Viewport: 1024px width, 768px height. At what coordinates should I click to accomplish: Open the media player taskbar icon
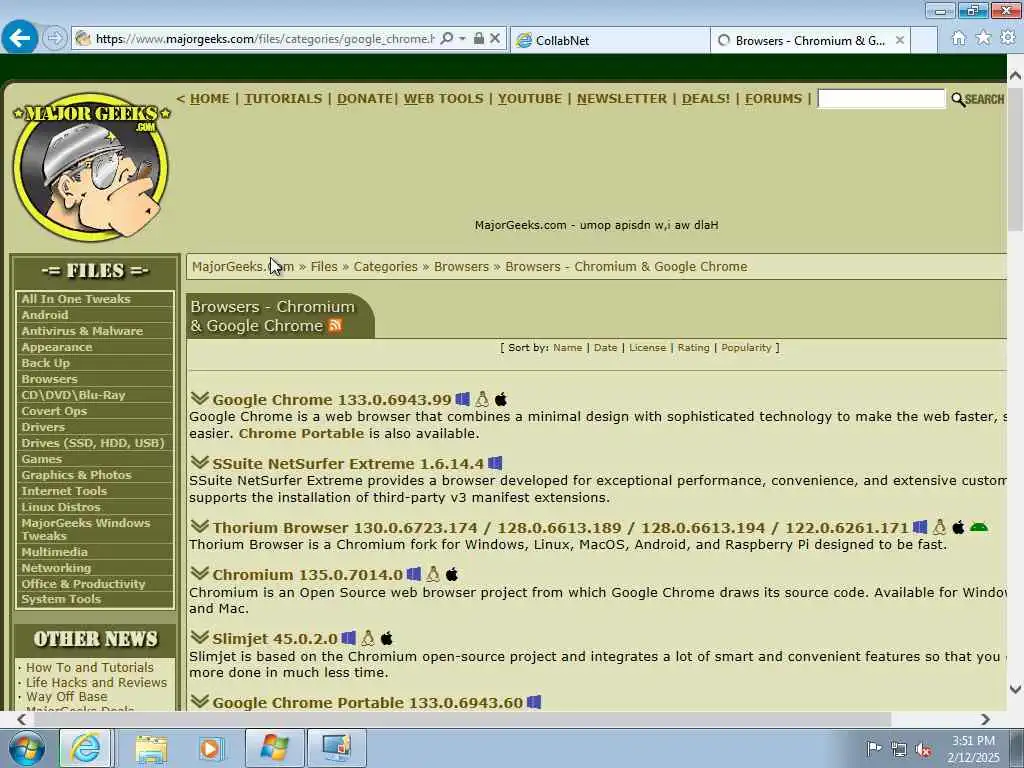211,748
